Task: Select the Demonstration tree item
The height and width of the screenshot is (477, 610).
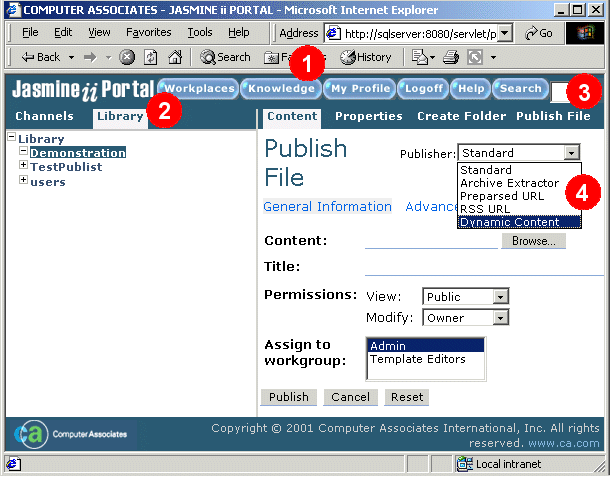Action: (78, 153)
